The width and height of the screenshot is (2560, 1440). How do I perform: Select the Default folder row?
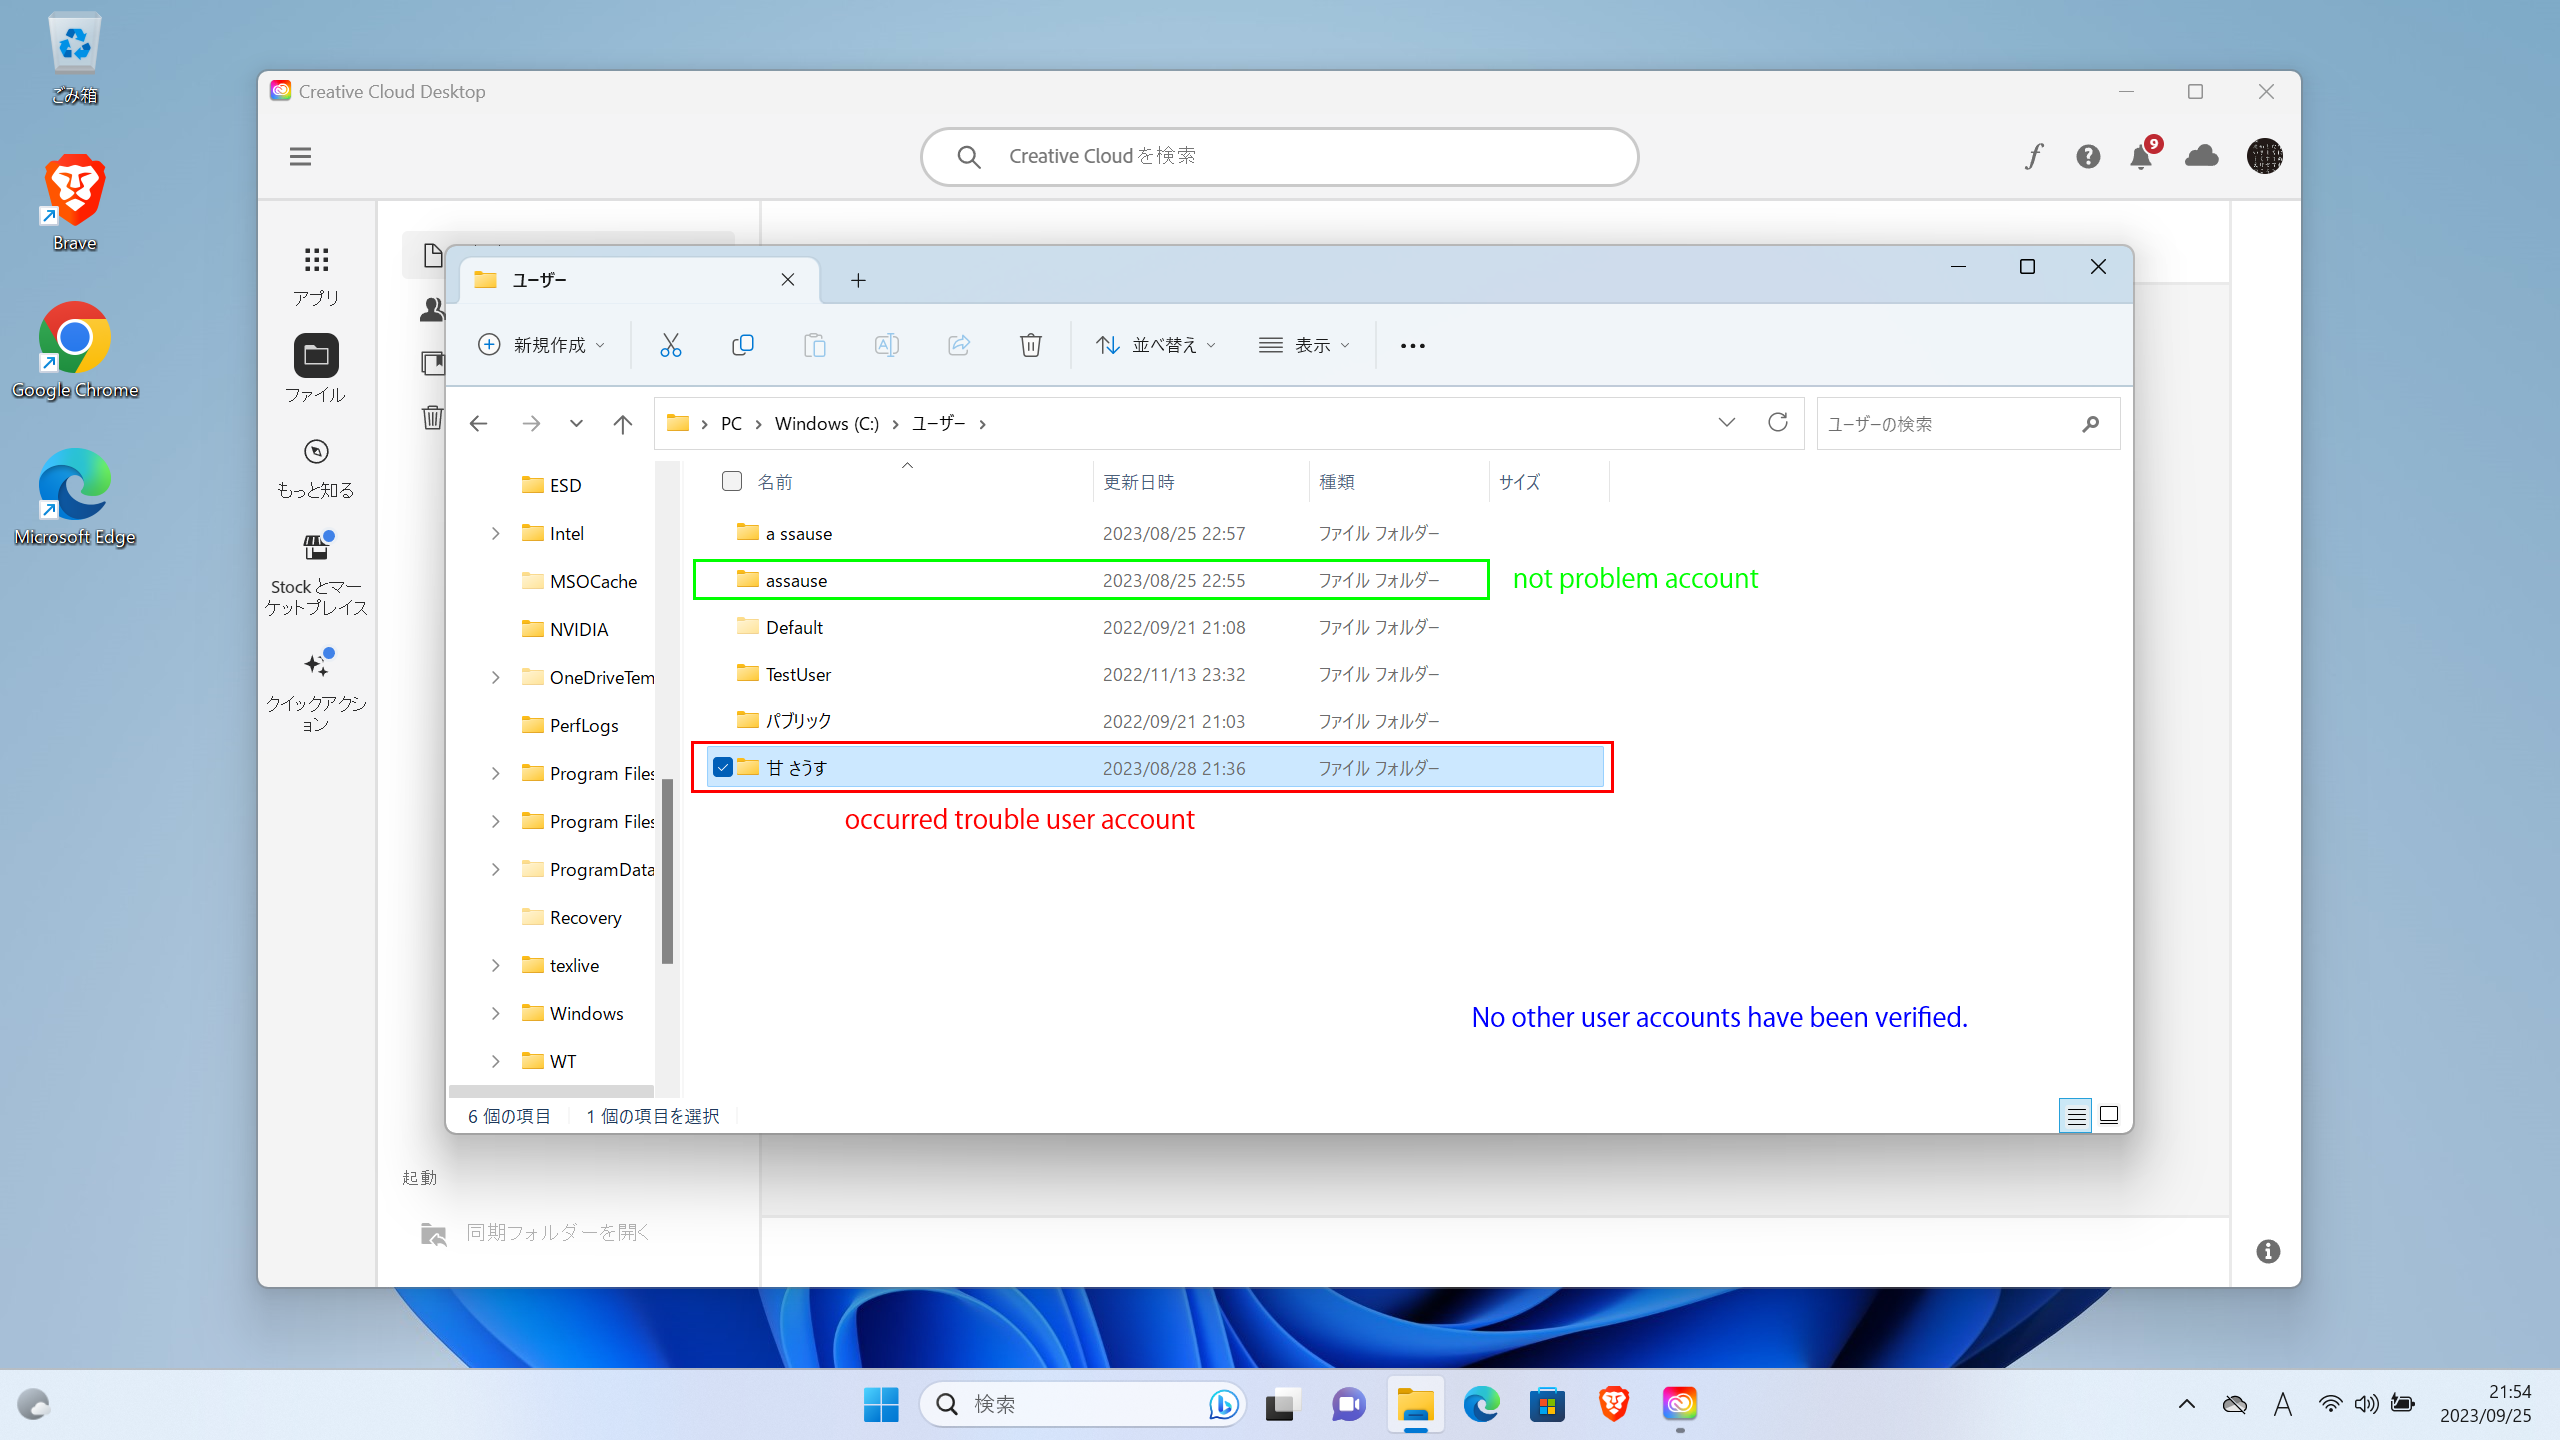click(x=1155, y=627)
